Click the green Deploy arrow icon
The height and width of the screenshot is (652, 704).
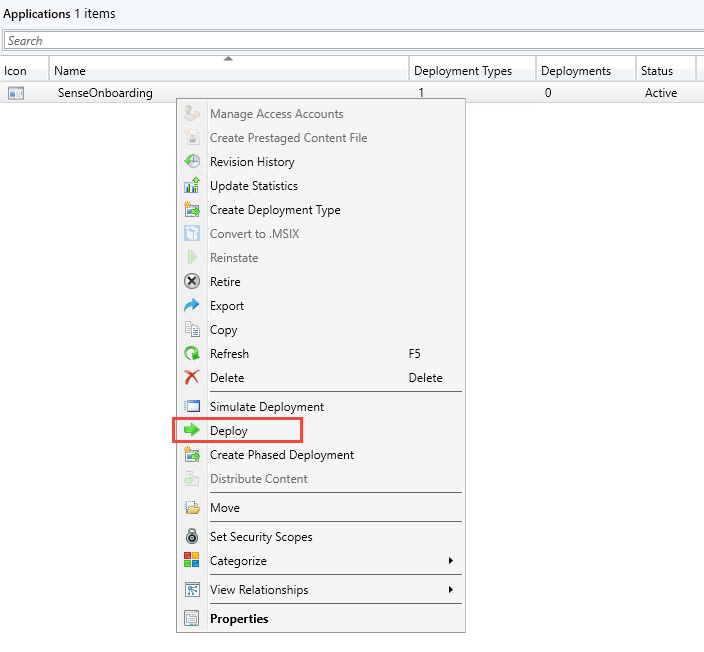[193, 431]
